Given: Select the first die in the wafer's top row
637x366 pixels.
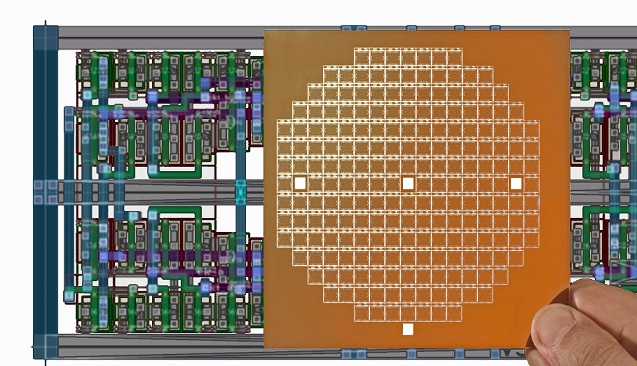Looking at the screenshot, I should [362, 56].
